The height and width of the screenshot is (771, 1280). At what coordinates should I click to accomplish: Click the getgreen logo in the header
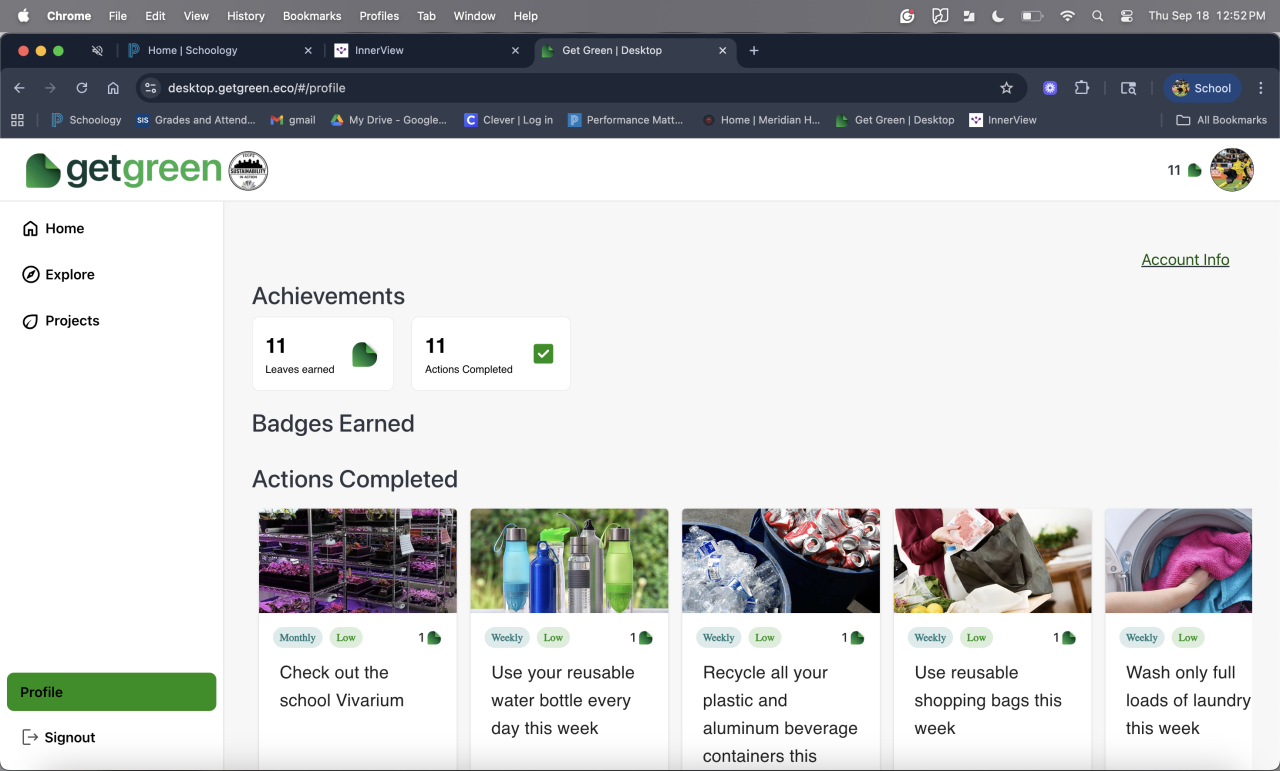coord(123,170)
